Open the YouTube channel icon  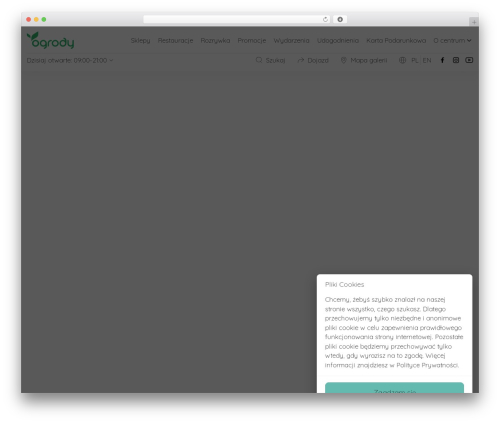(469, 60)
